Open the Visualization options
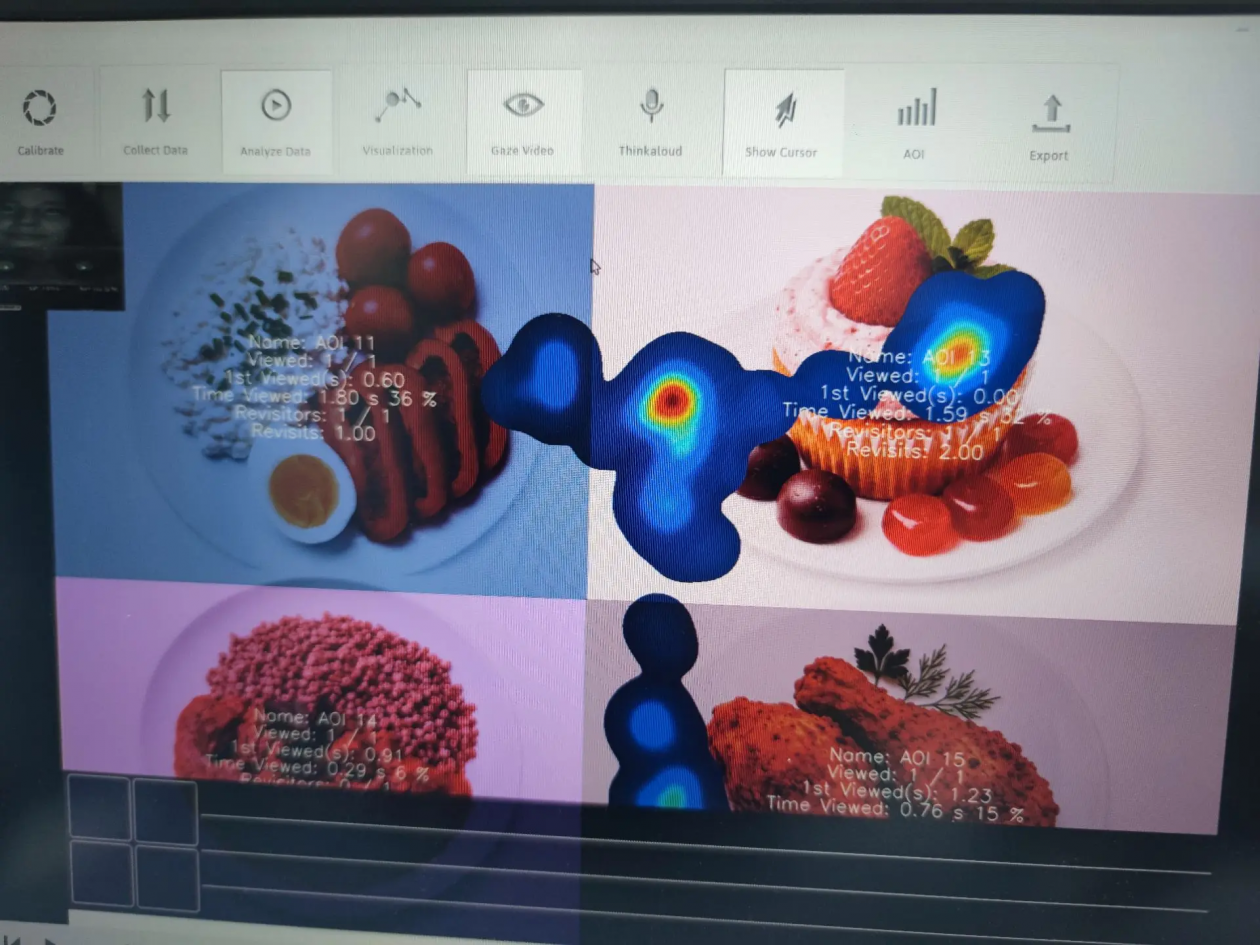The width and height of the screenshot is (1260, 945). pyautogui.click(x=398, y=121)
